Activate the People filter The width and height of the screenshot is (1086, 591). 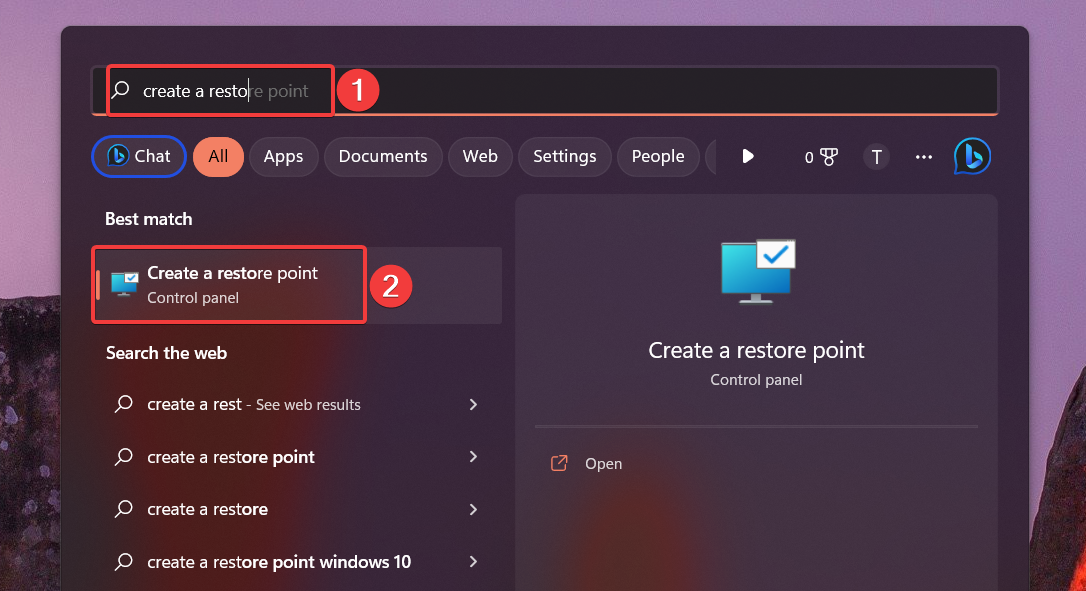[x=658, y=156]
